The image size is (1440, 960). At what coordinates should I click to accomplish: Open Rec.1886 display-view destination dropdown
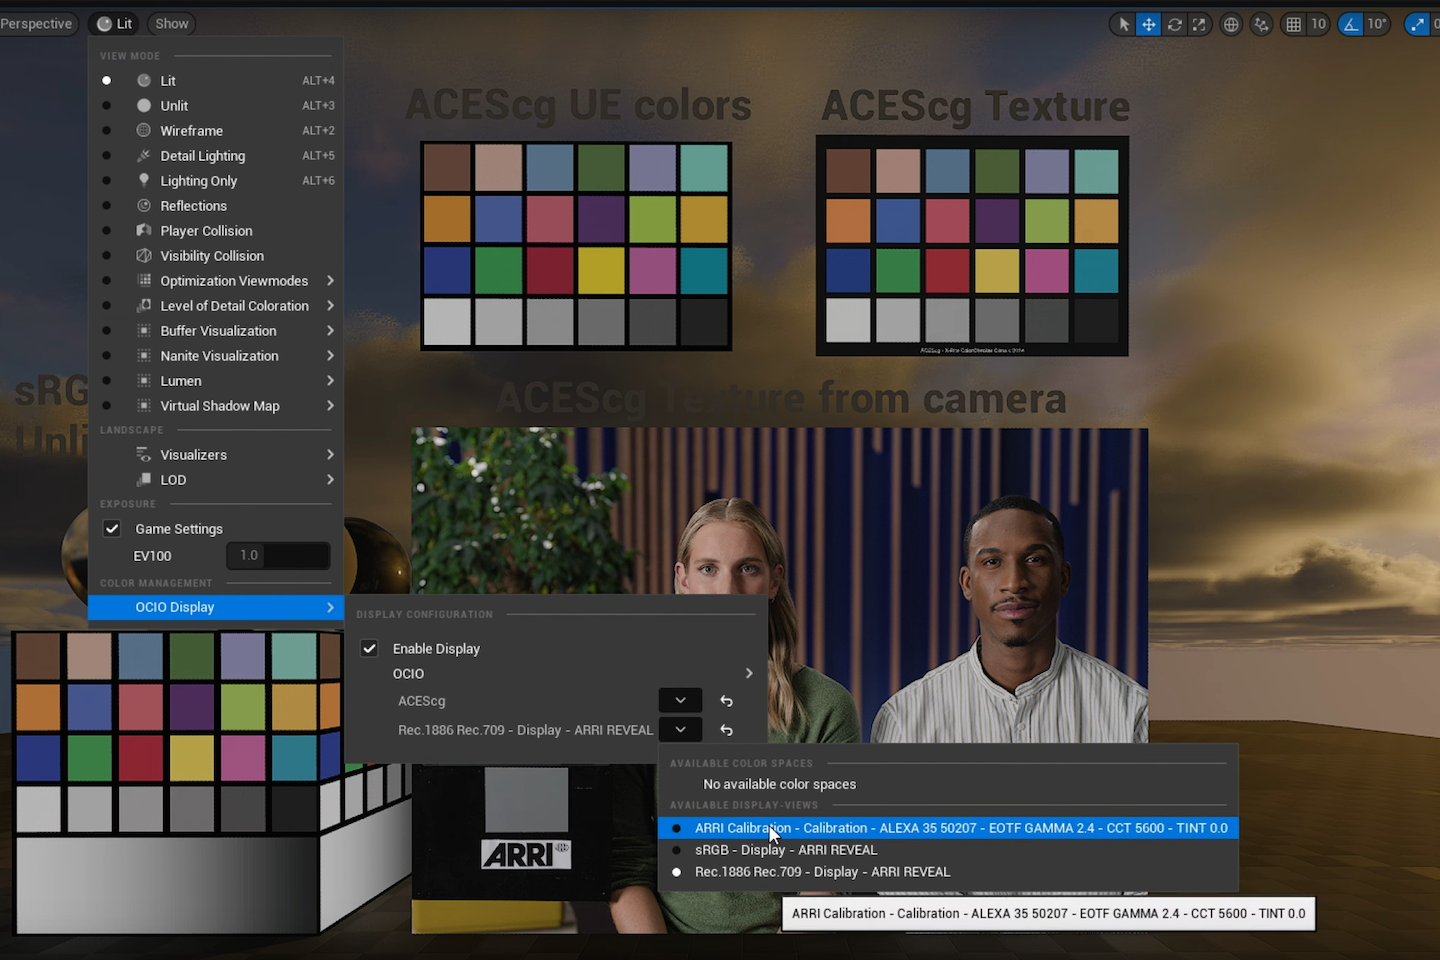(x=680, y=730)
